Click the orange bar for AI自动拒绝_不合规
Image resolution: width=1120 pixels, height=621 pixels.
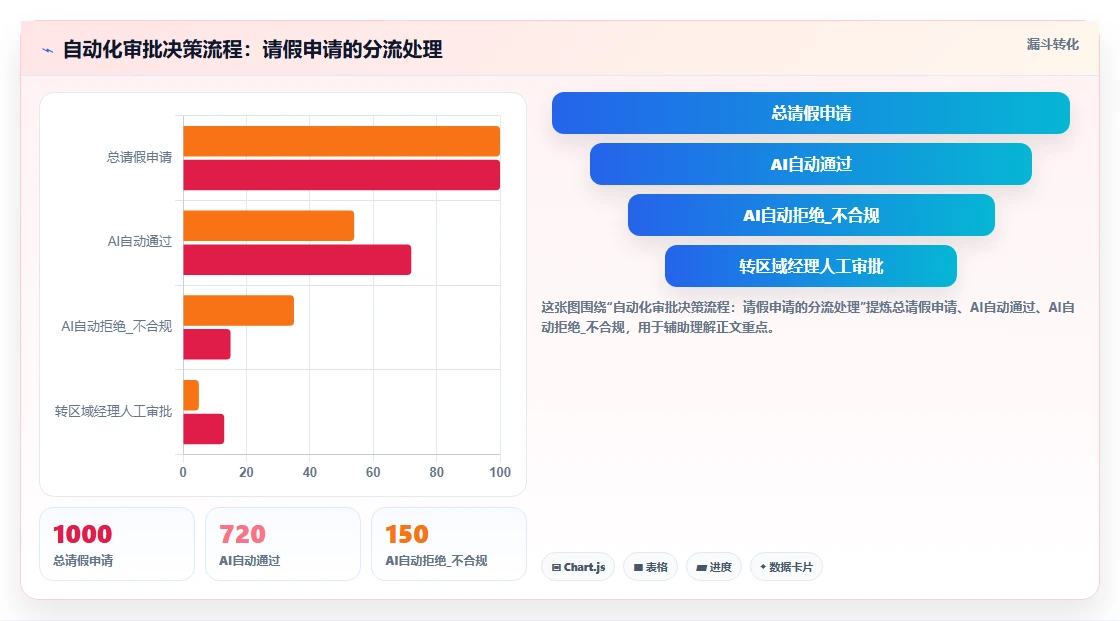(239, 310)
